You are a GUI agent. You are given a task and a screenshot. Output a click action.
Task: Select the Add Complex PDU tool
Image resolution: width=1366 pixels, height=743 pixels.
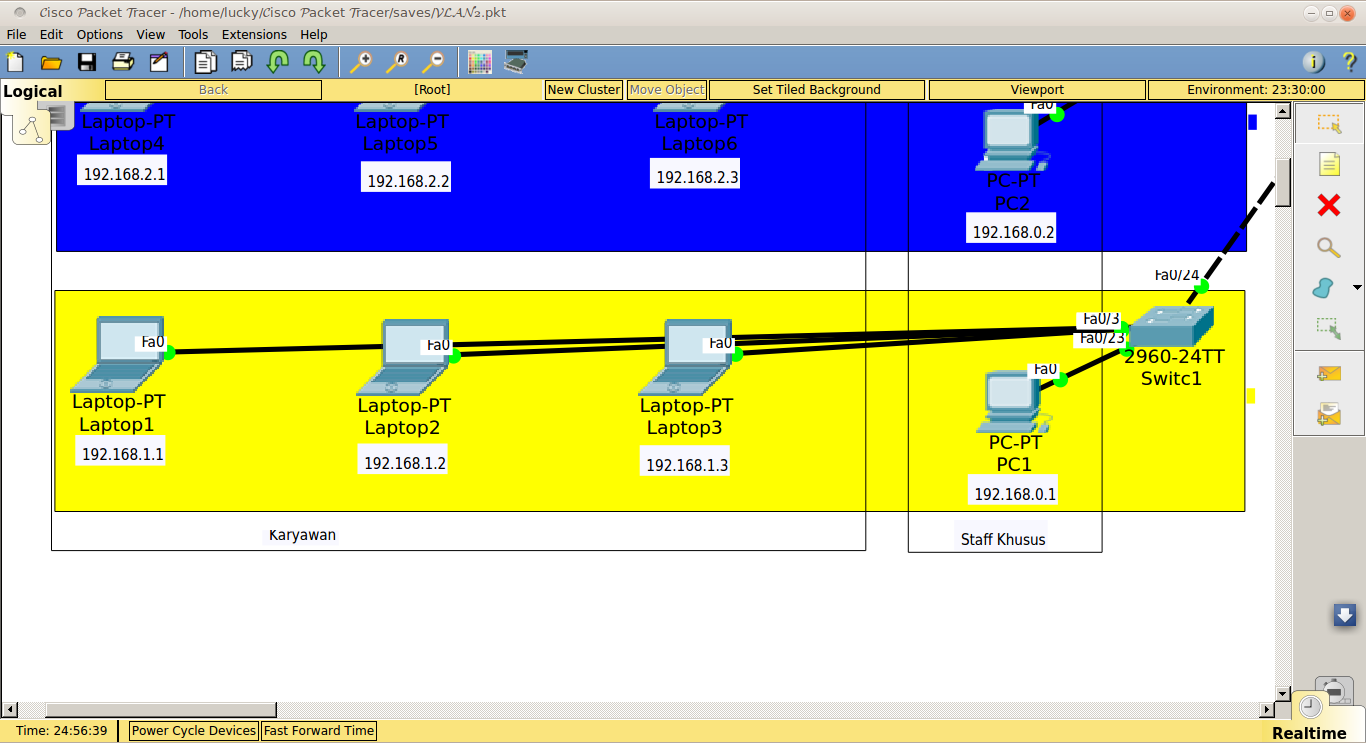click(x=1328, y=412)
